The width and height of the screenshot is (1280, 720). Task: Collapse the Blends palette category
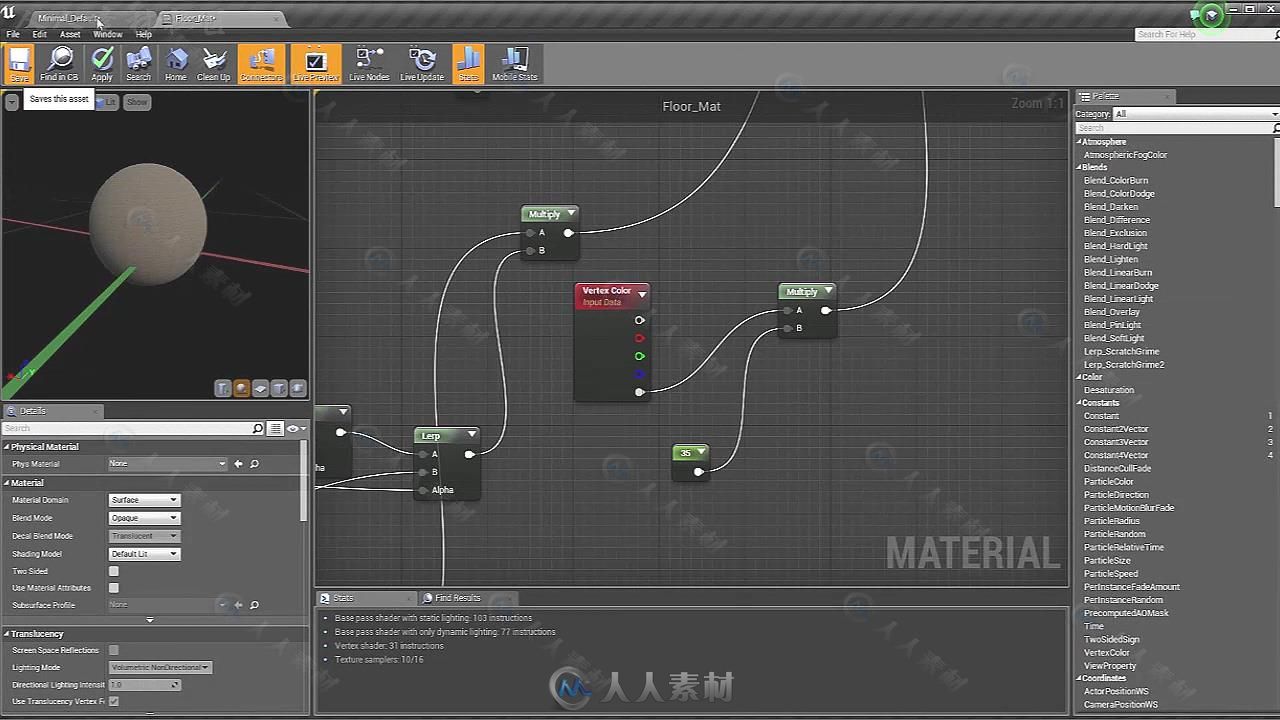1079,168
